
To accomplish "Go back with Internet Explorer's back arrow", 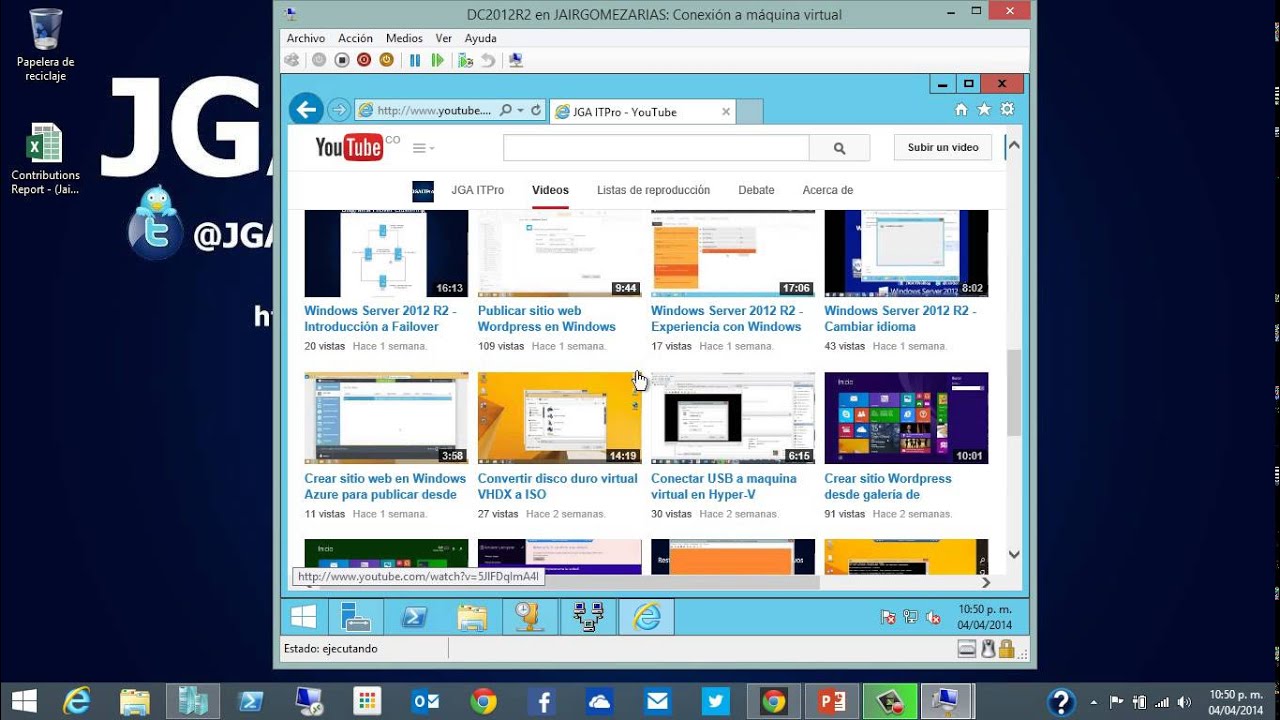I will coord(306,109).
